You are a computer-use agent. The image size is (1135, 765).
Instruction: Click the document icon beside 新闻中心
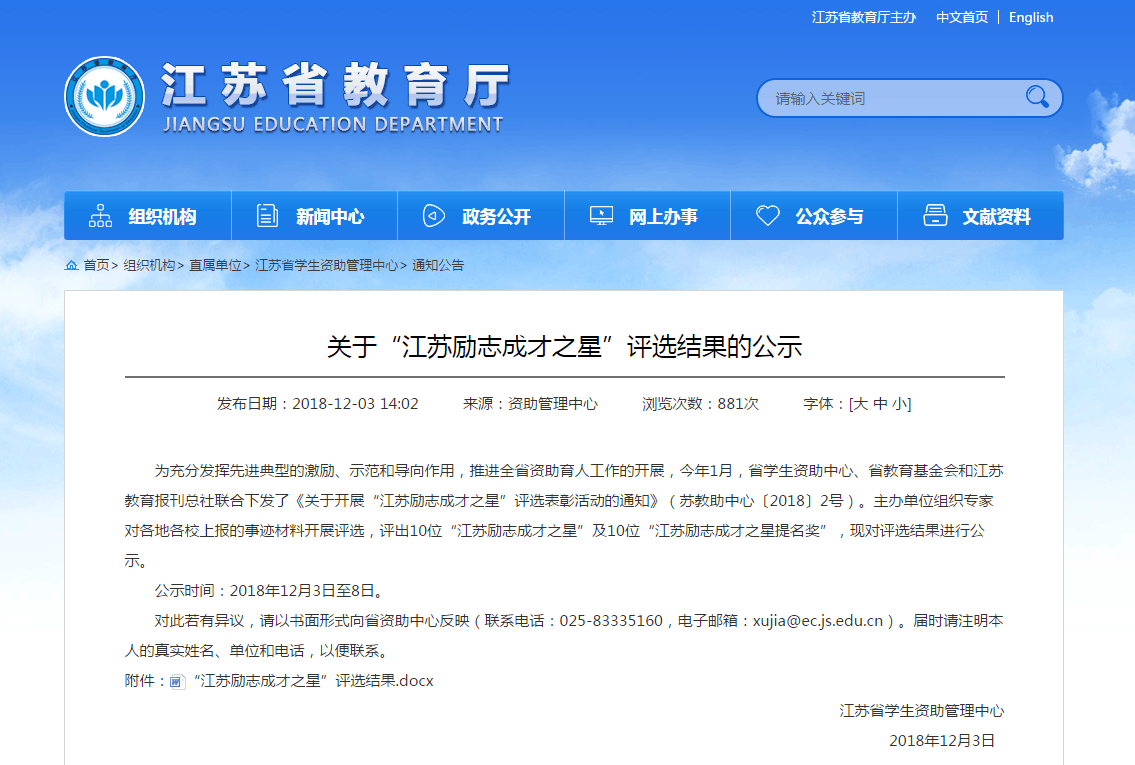coord(267,216)
